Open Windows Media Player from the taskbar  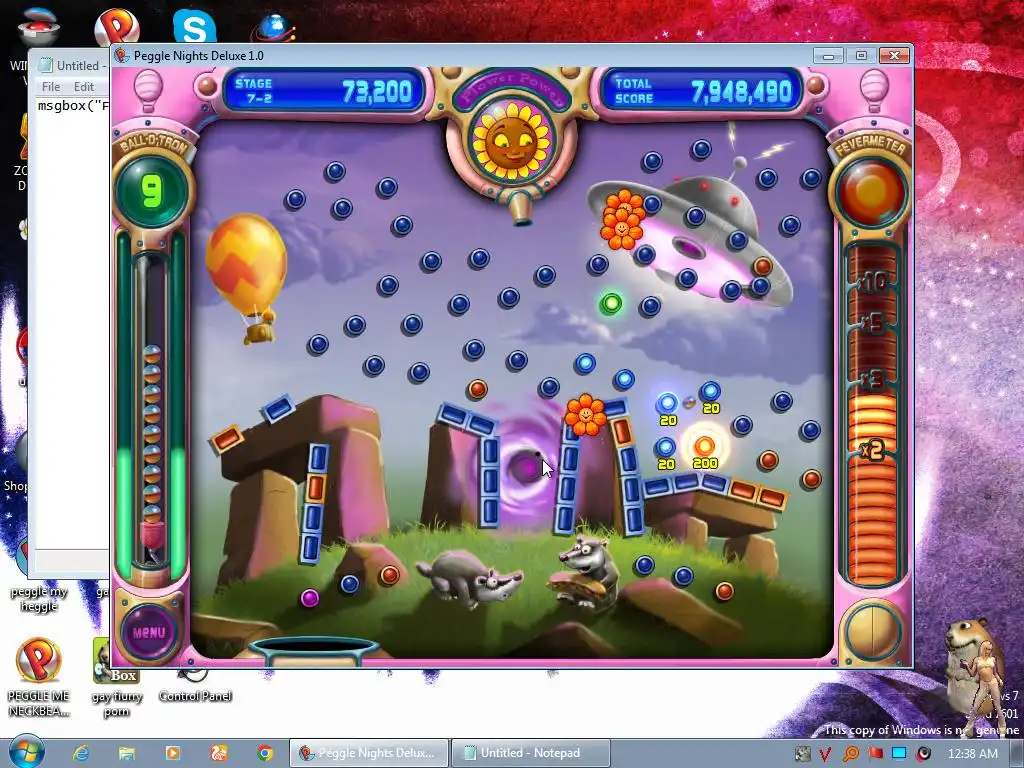(173, 753)
